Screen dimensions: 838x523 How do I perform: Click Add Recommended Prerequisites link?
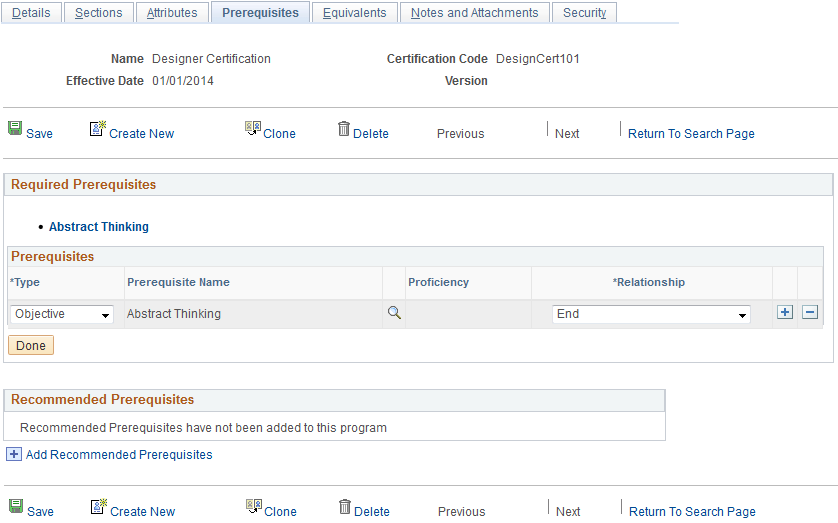coord(119,455)
